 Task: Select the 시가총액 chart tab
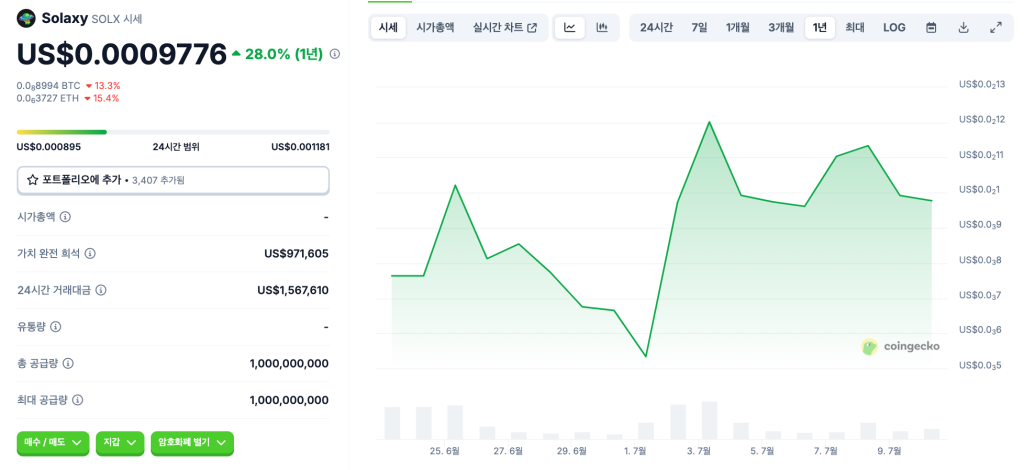[x=435, y=27]
